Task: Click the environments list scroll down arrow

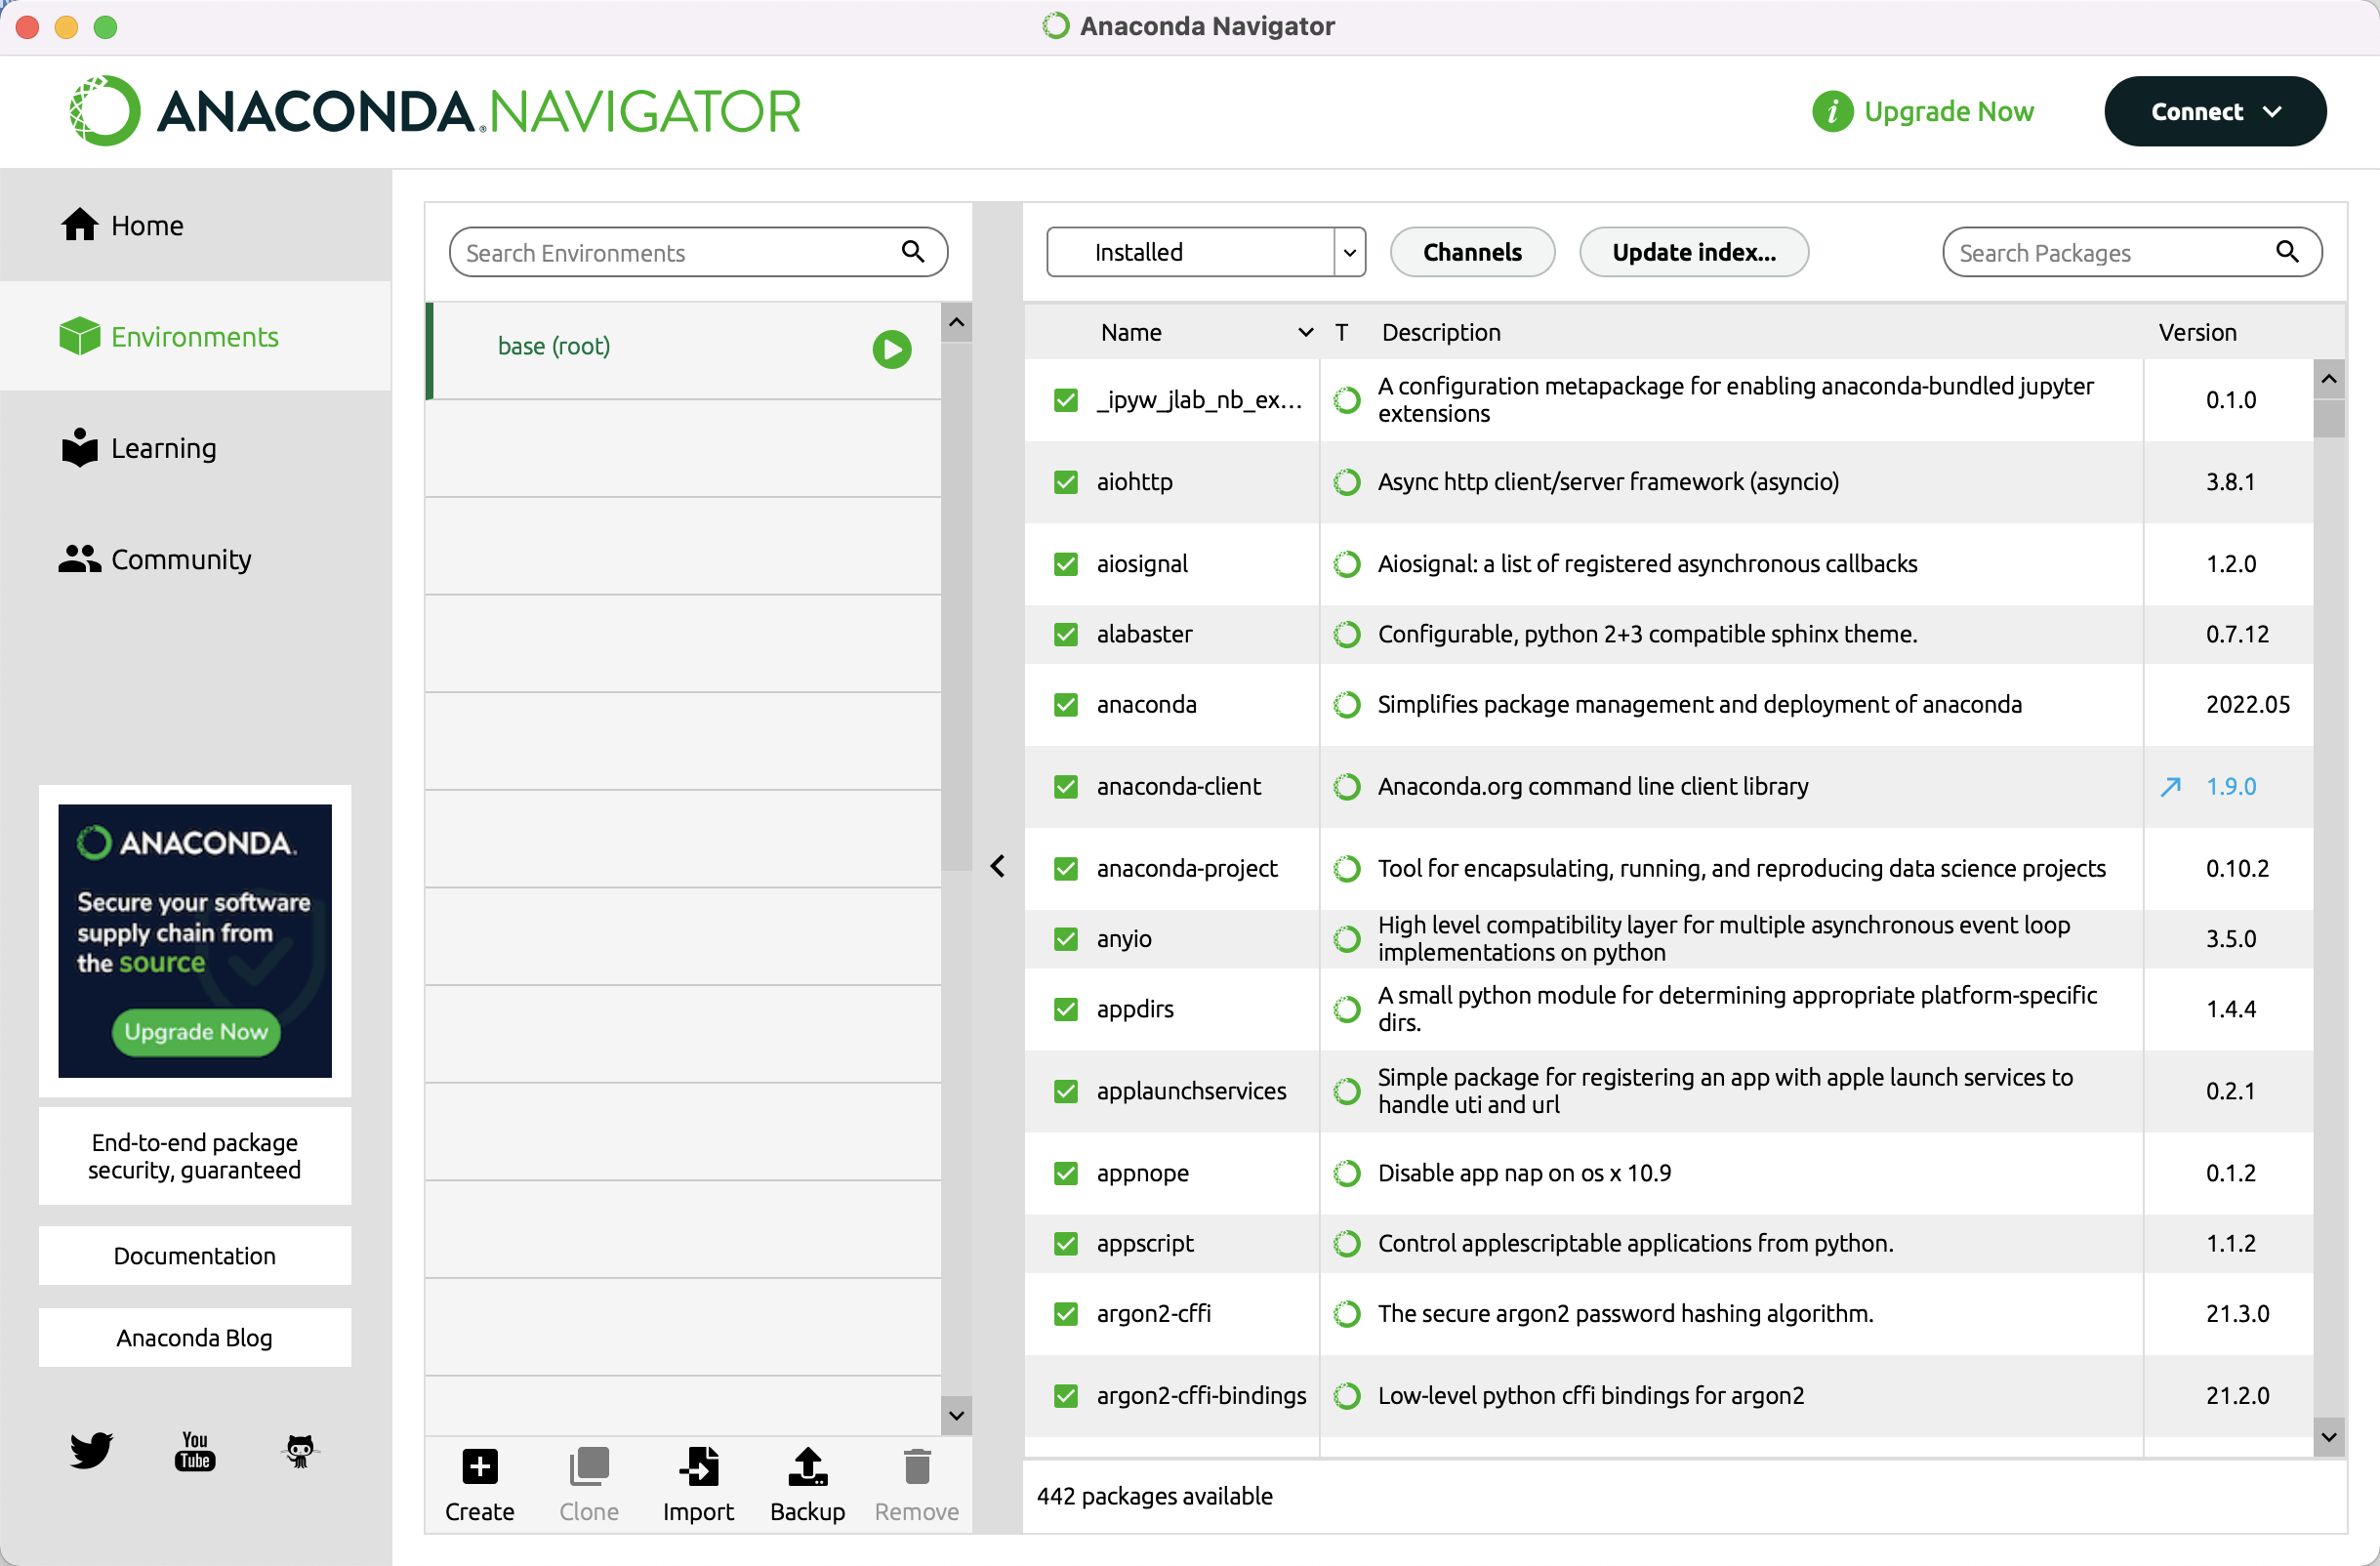Action: click(x=956, y=1415)
